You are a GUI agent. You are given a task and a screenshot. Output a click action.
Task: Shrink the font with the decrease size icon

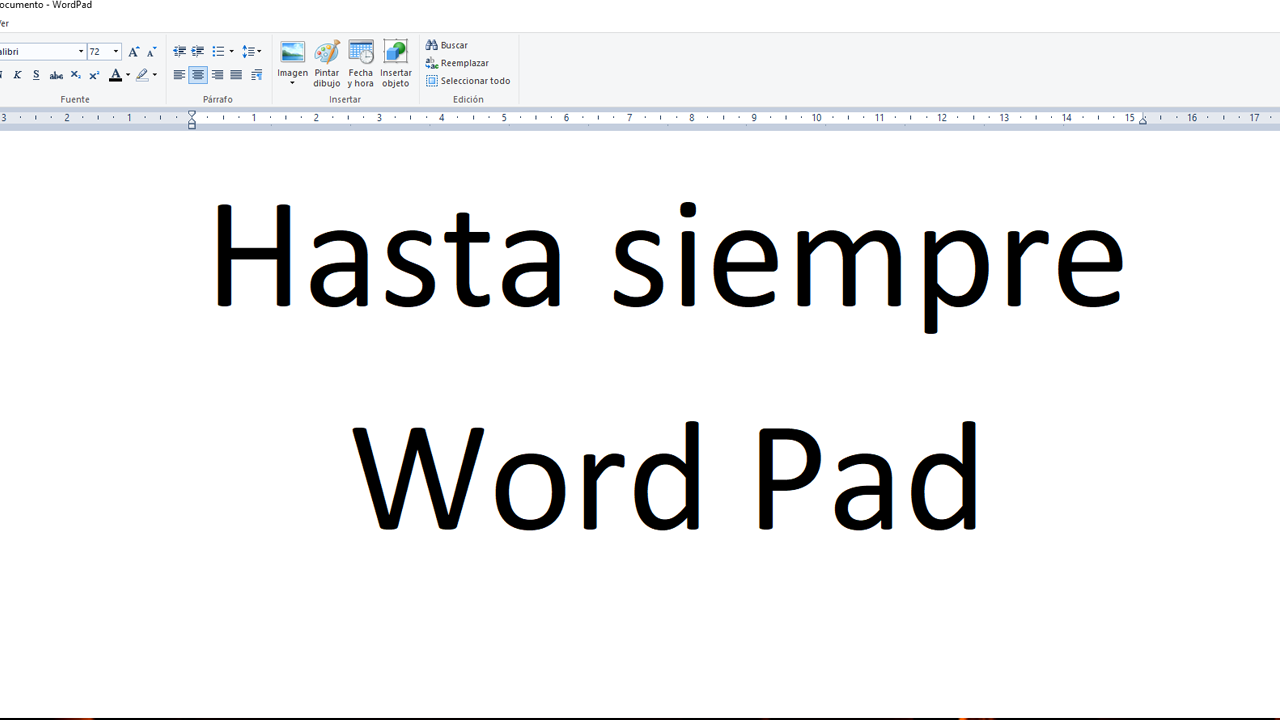click(151, 52)
